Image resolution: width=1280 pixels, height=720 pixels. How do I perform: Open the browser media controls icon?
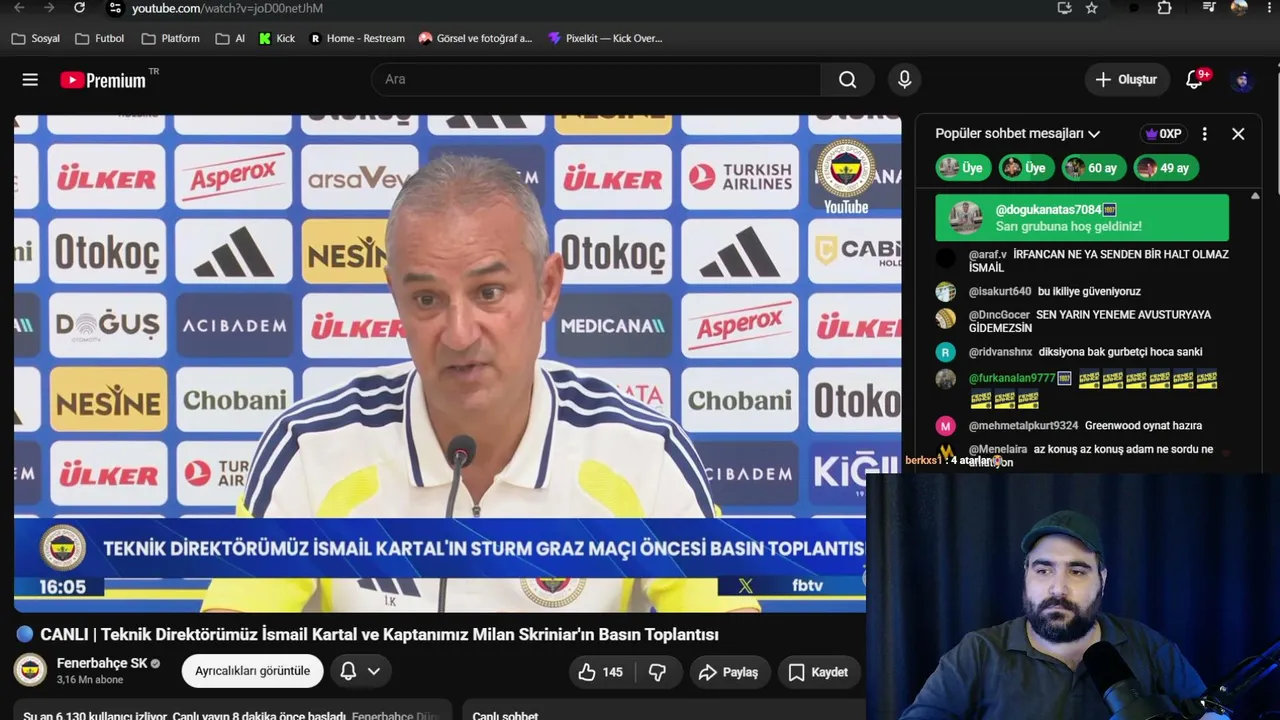coord(1209,8)
